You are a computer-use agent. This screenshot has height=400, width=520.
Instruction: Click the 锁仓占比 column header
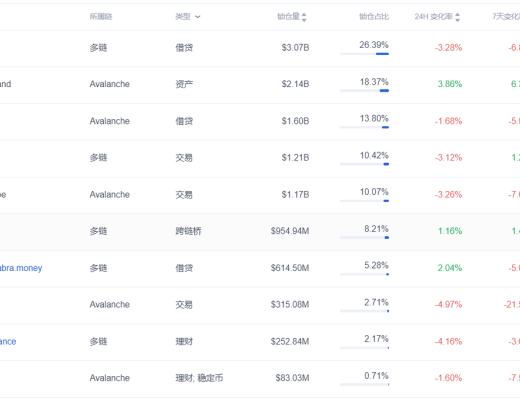click(x=374, y=17)
